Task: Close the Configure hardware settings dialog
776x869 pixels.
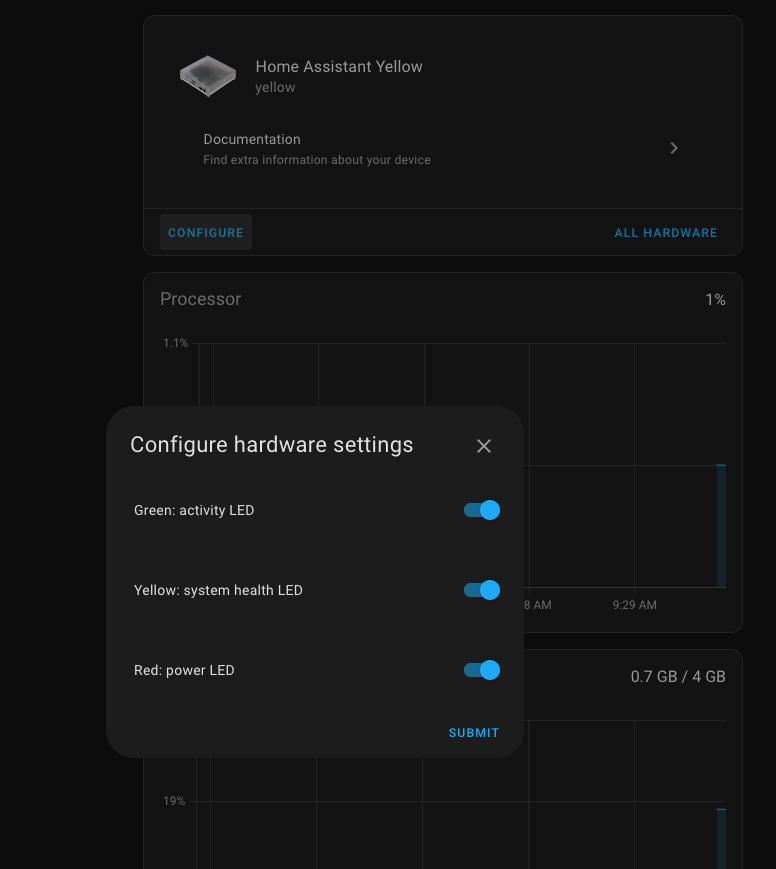Action: (x=483, y=446)
